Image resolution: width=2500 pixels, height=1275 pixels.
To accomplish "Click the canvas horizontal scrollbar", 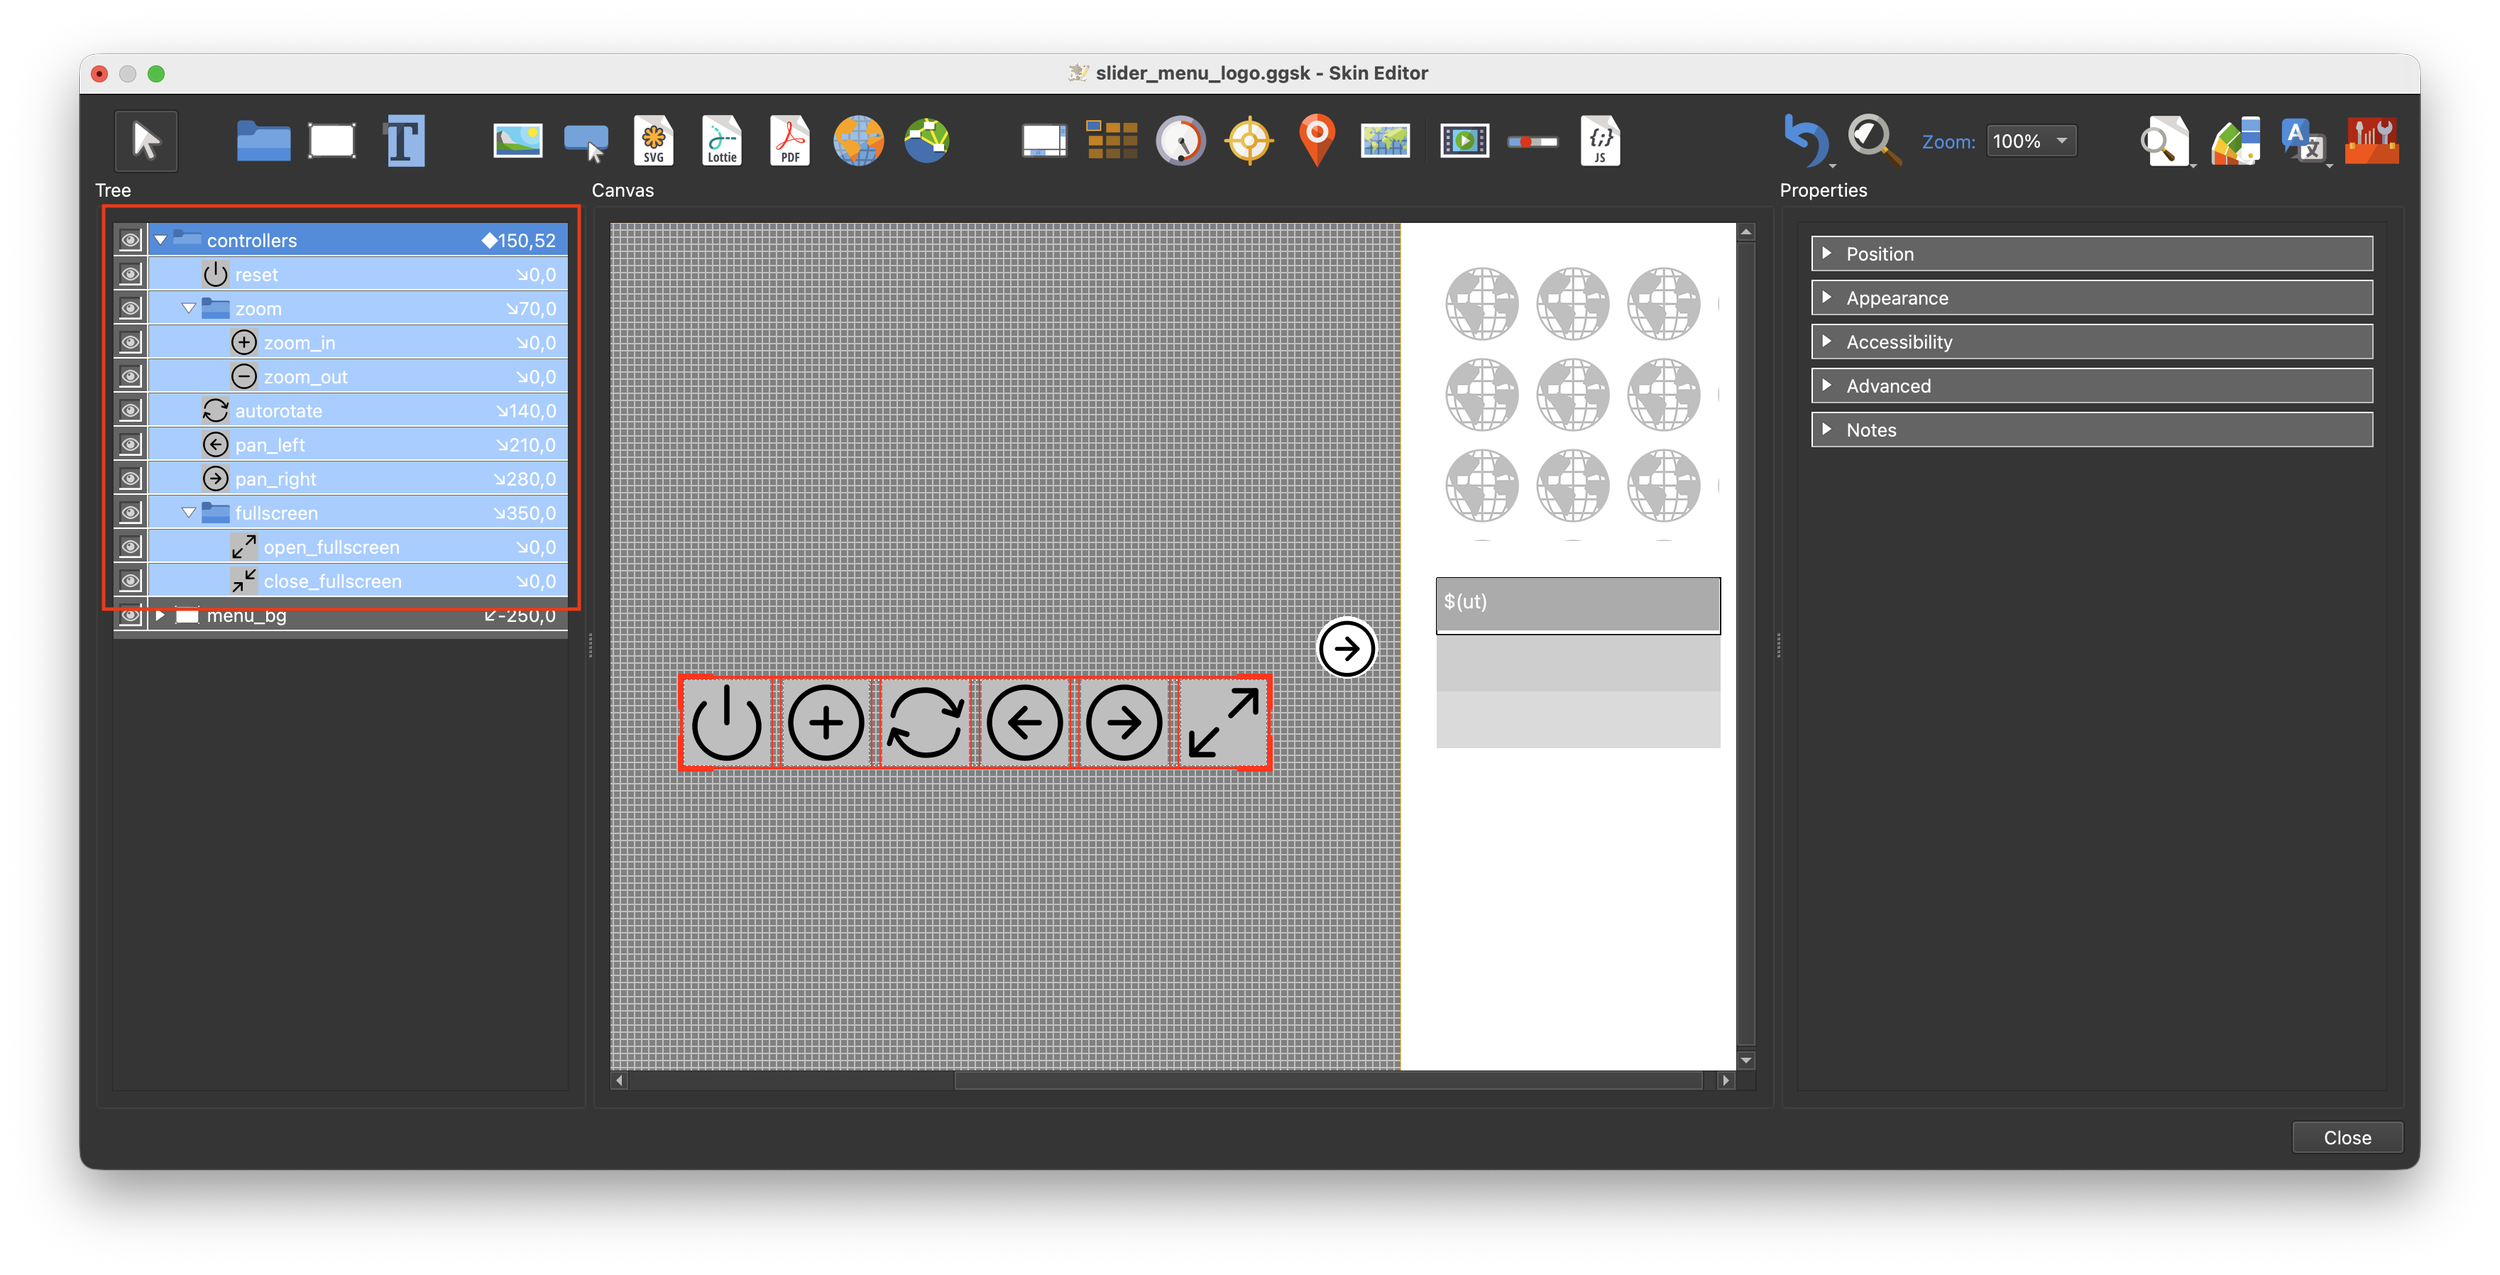I will [x=1326, y=1080].
